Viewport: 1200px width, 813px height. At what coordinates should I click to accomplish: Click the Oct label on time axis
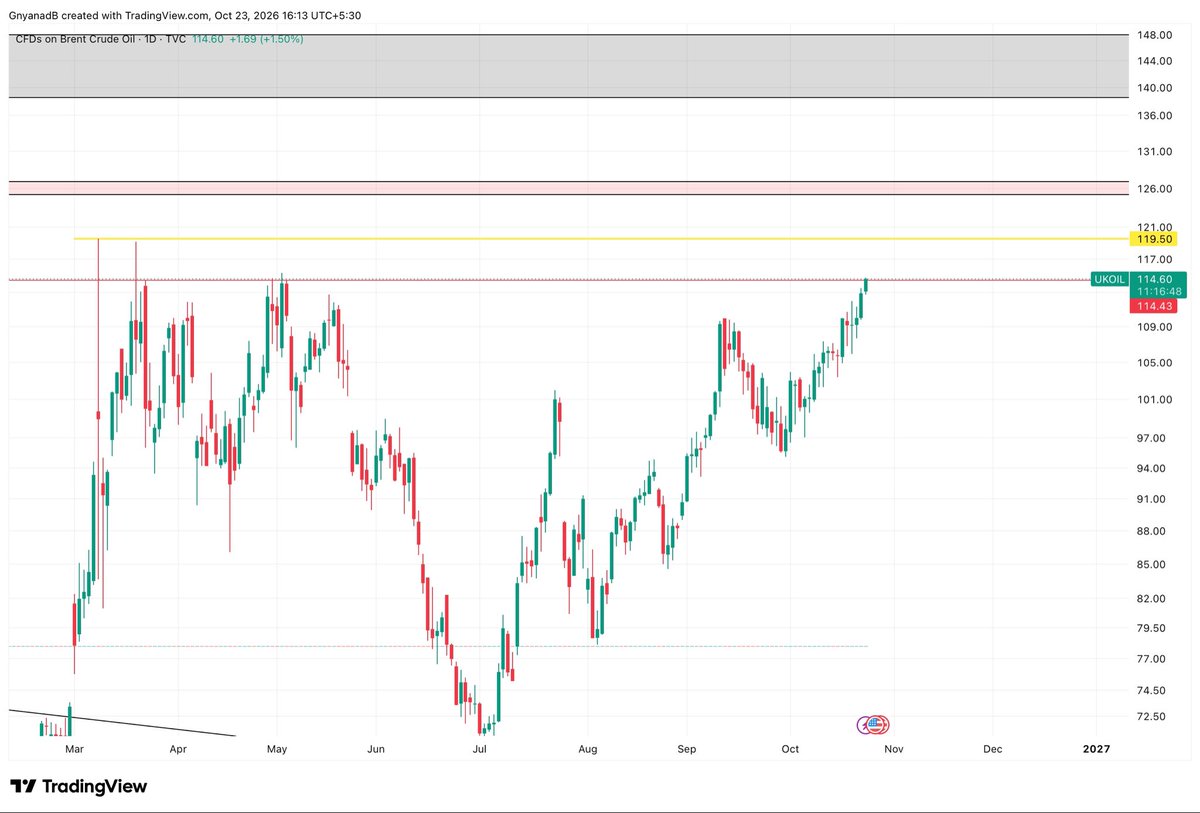(790, 748)
